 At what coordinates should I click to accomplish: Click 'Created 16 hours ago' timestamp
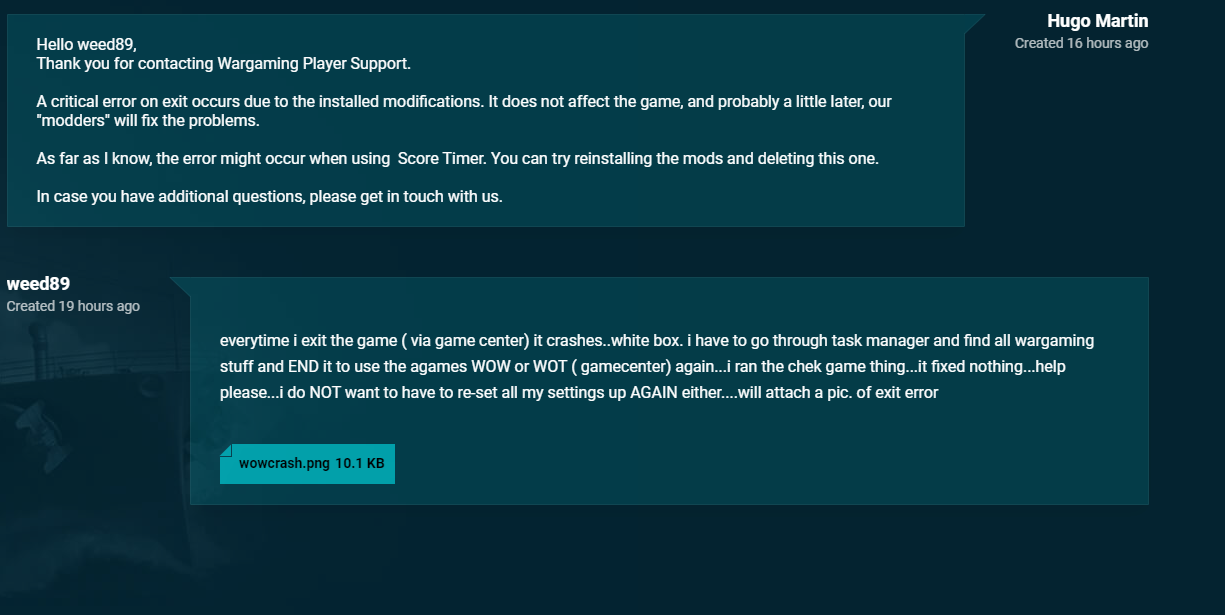pyautogui.click(x=1082, y=43)
